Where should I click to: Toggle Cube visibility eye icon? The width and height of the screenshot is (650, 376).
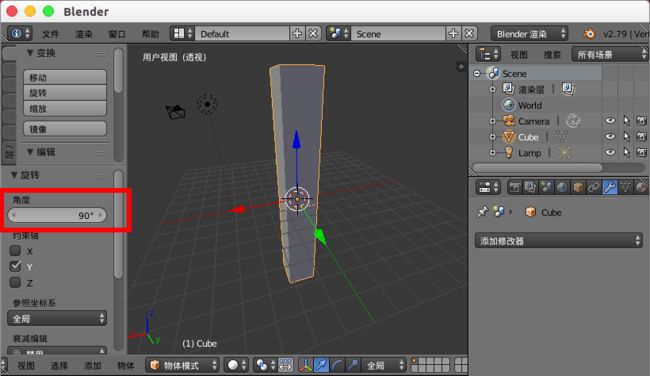[x=610, y=136]
